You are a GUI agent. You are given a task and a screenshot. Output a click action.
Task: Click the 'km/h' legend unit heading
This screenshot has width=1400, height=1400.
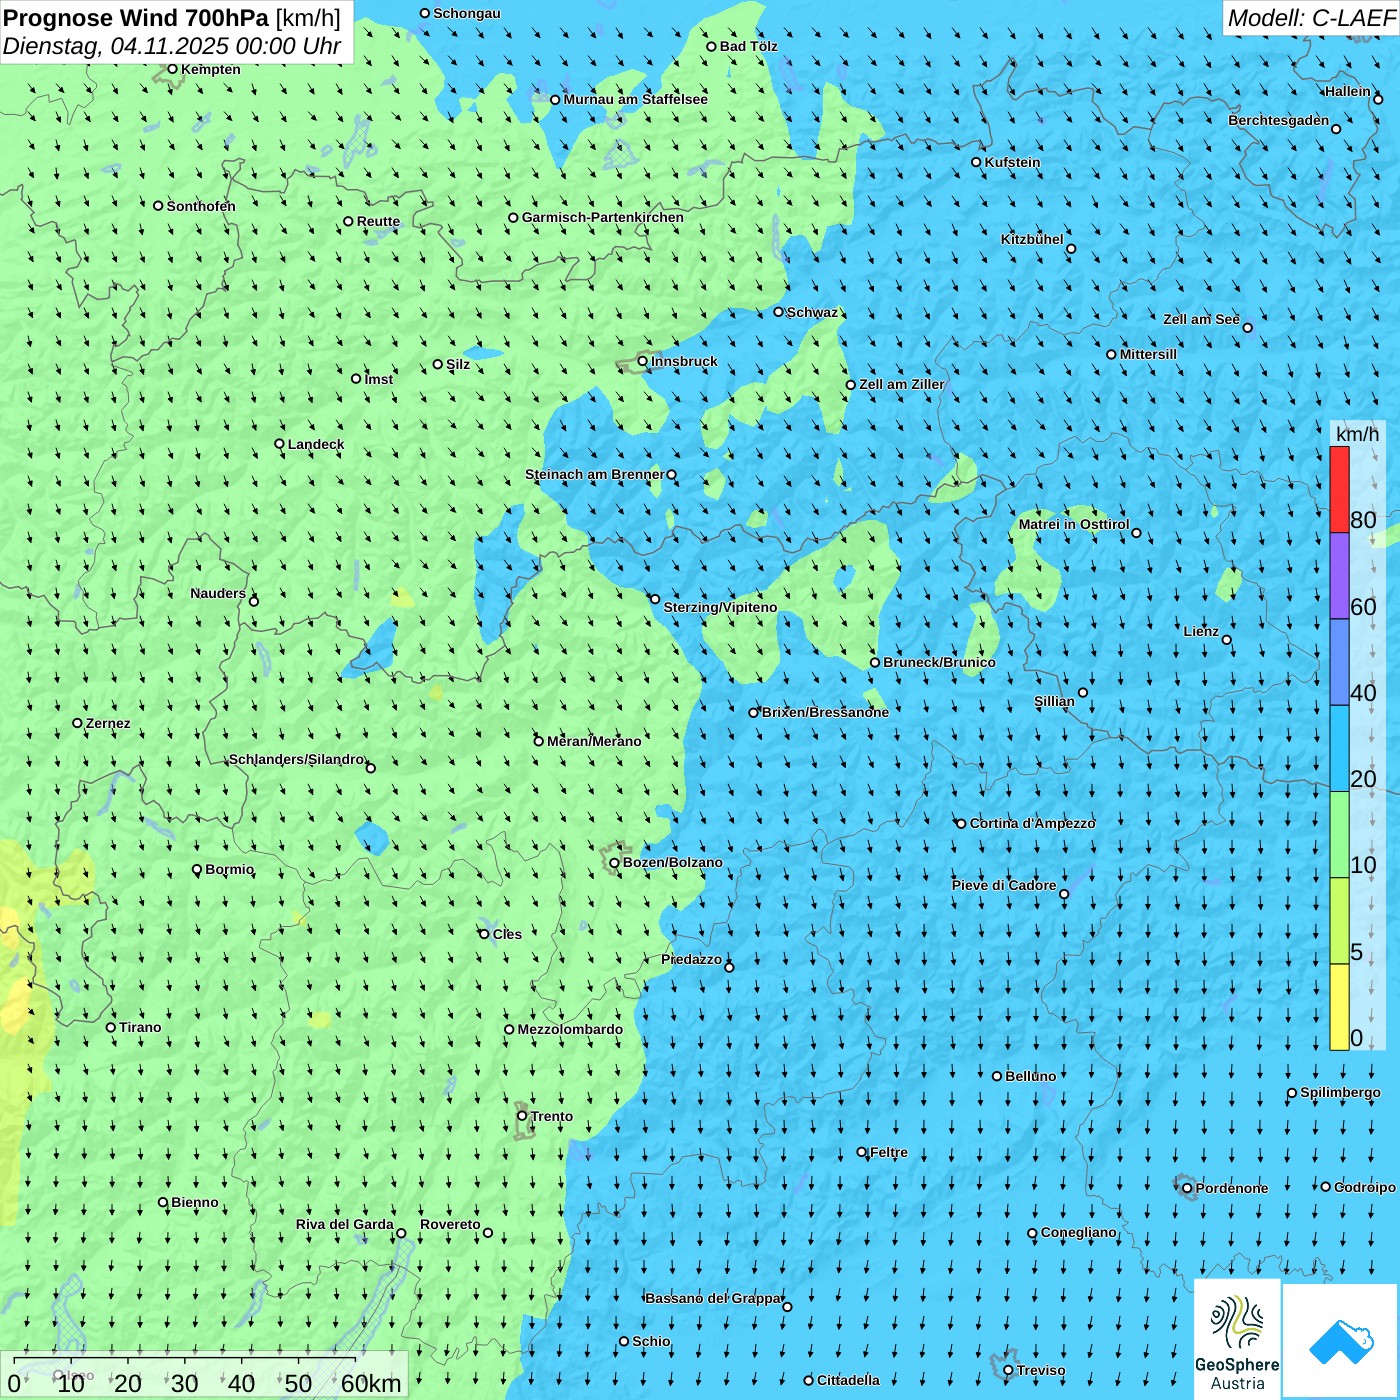tap(1357, 434)
